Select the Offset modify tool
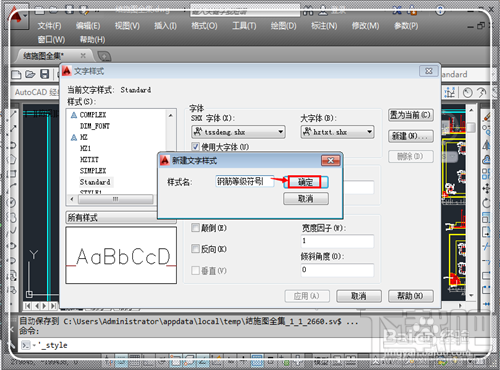Image resolution: width=500 pixels, height=370 pixels. click(486, 159)
